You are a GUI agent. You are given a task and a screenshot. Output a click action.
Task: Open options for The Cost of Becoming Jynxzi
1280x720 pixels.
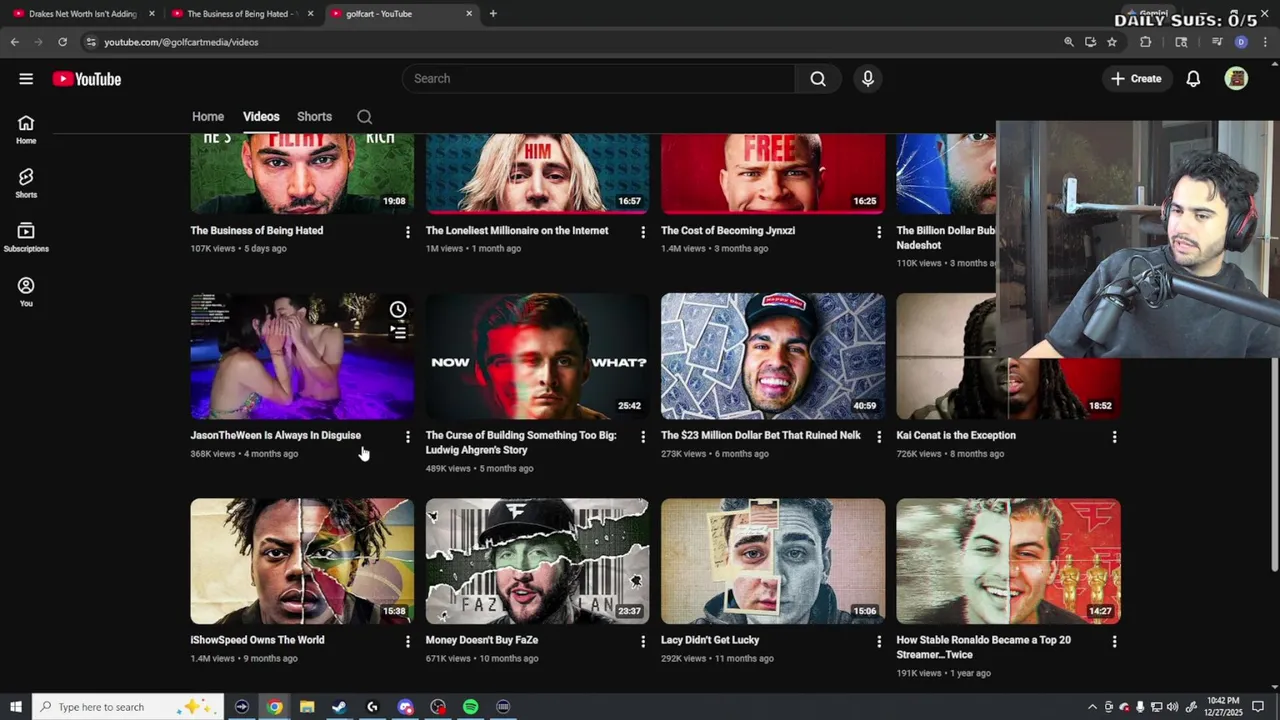pos(879,232)
